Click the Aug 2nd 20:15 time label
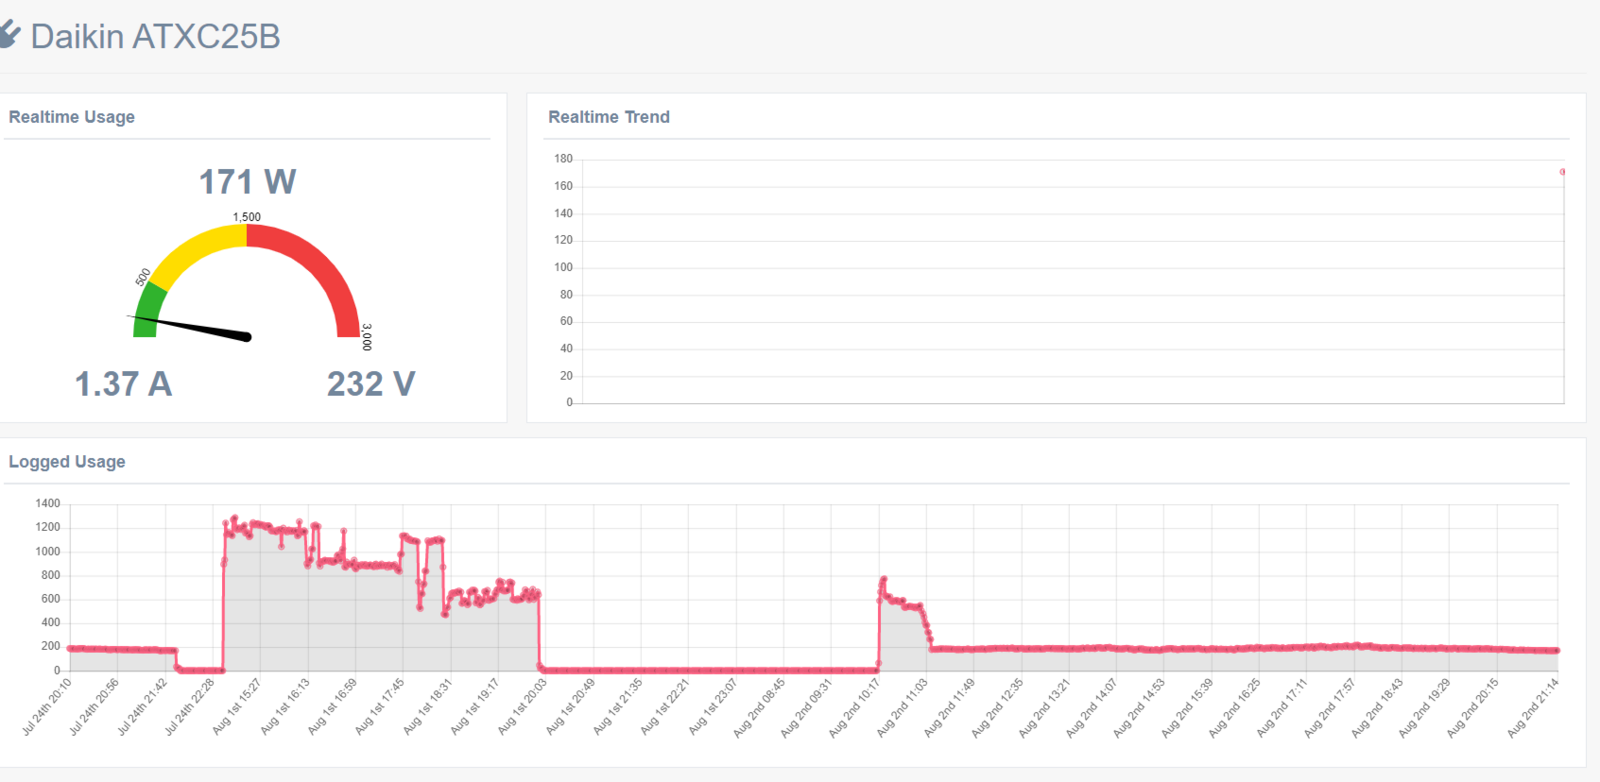 coord(1474,708)
